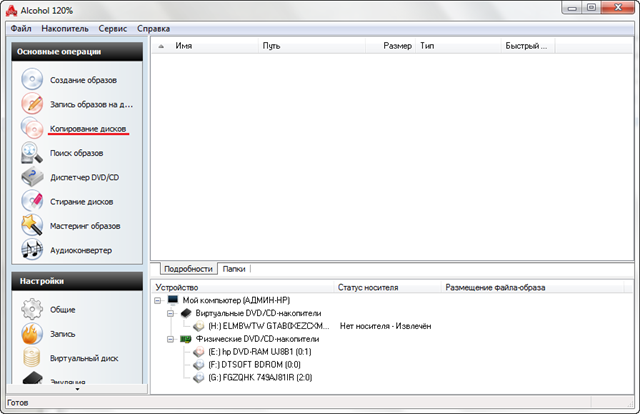Collapse Физические DVD/CD-накопители node
The image size is (640, 414).
(170, 339)
